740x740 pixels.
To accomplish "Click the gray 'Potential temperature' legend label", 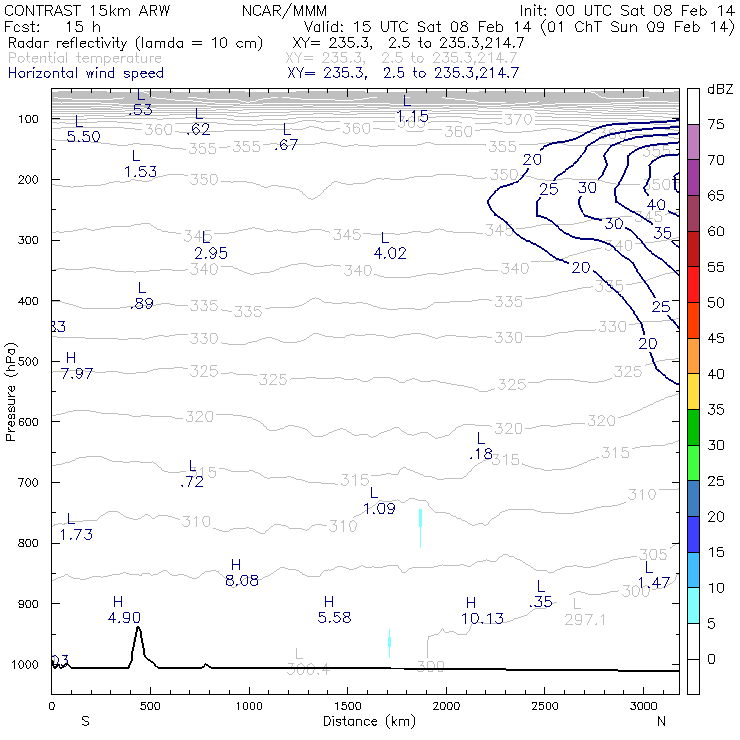I will [85, 58].
